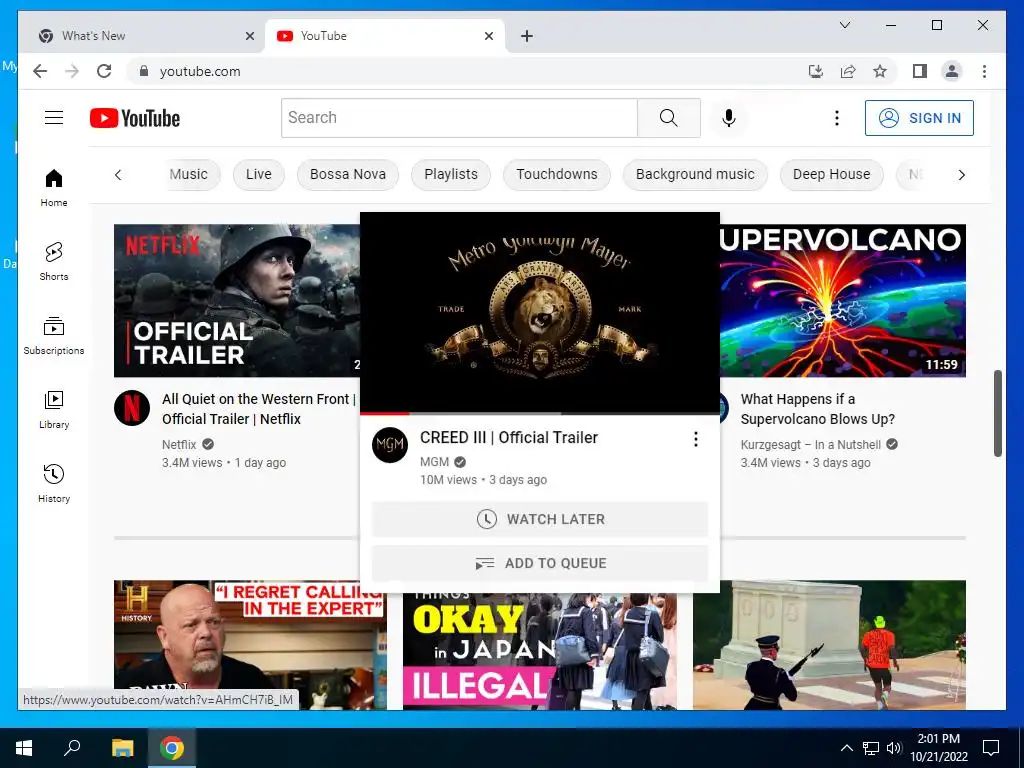Viewport: 1024px width, 768px height.
Task: Open Okay in Japan Illegal thumbnail
Action: coord(540,651)
